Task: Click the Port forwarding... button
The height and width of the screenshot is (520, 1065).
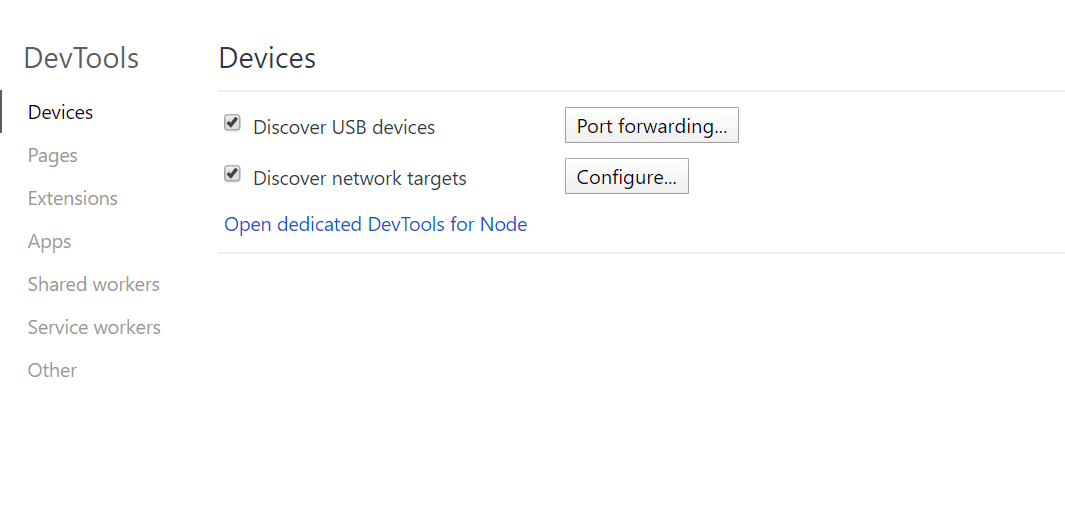Action: point(651,126)
